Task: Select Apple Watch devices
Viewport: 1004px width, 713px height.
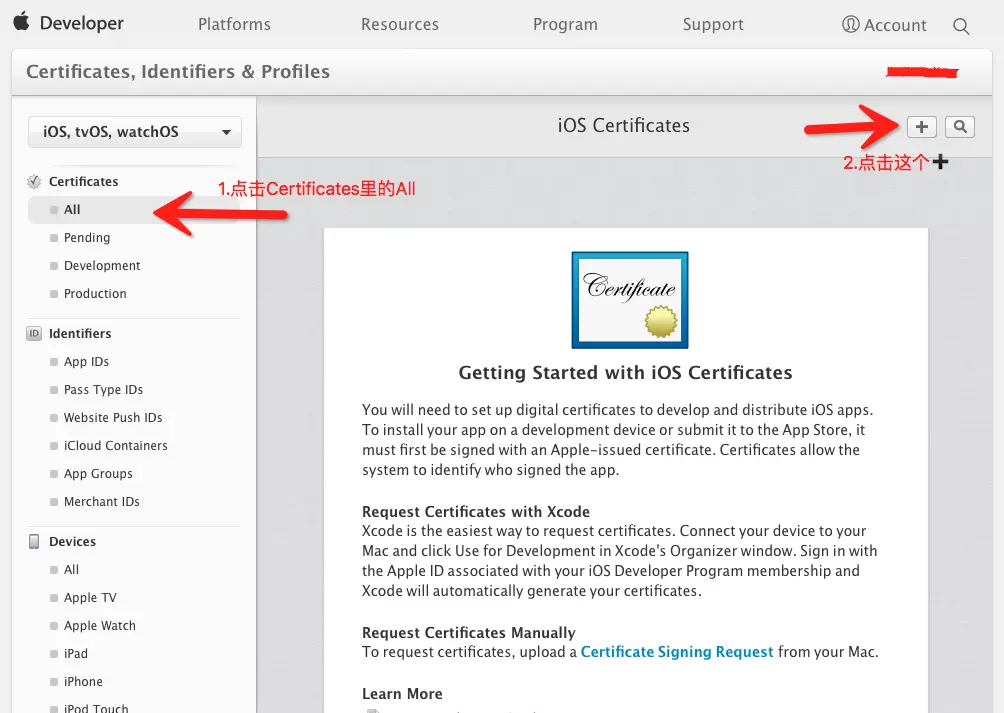Action: coord(100,626)
